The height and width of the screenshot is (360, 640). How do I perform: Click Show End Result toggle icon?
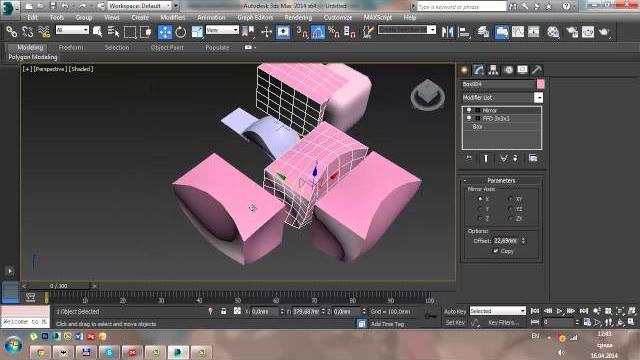486,158
